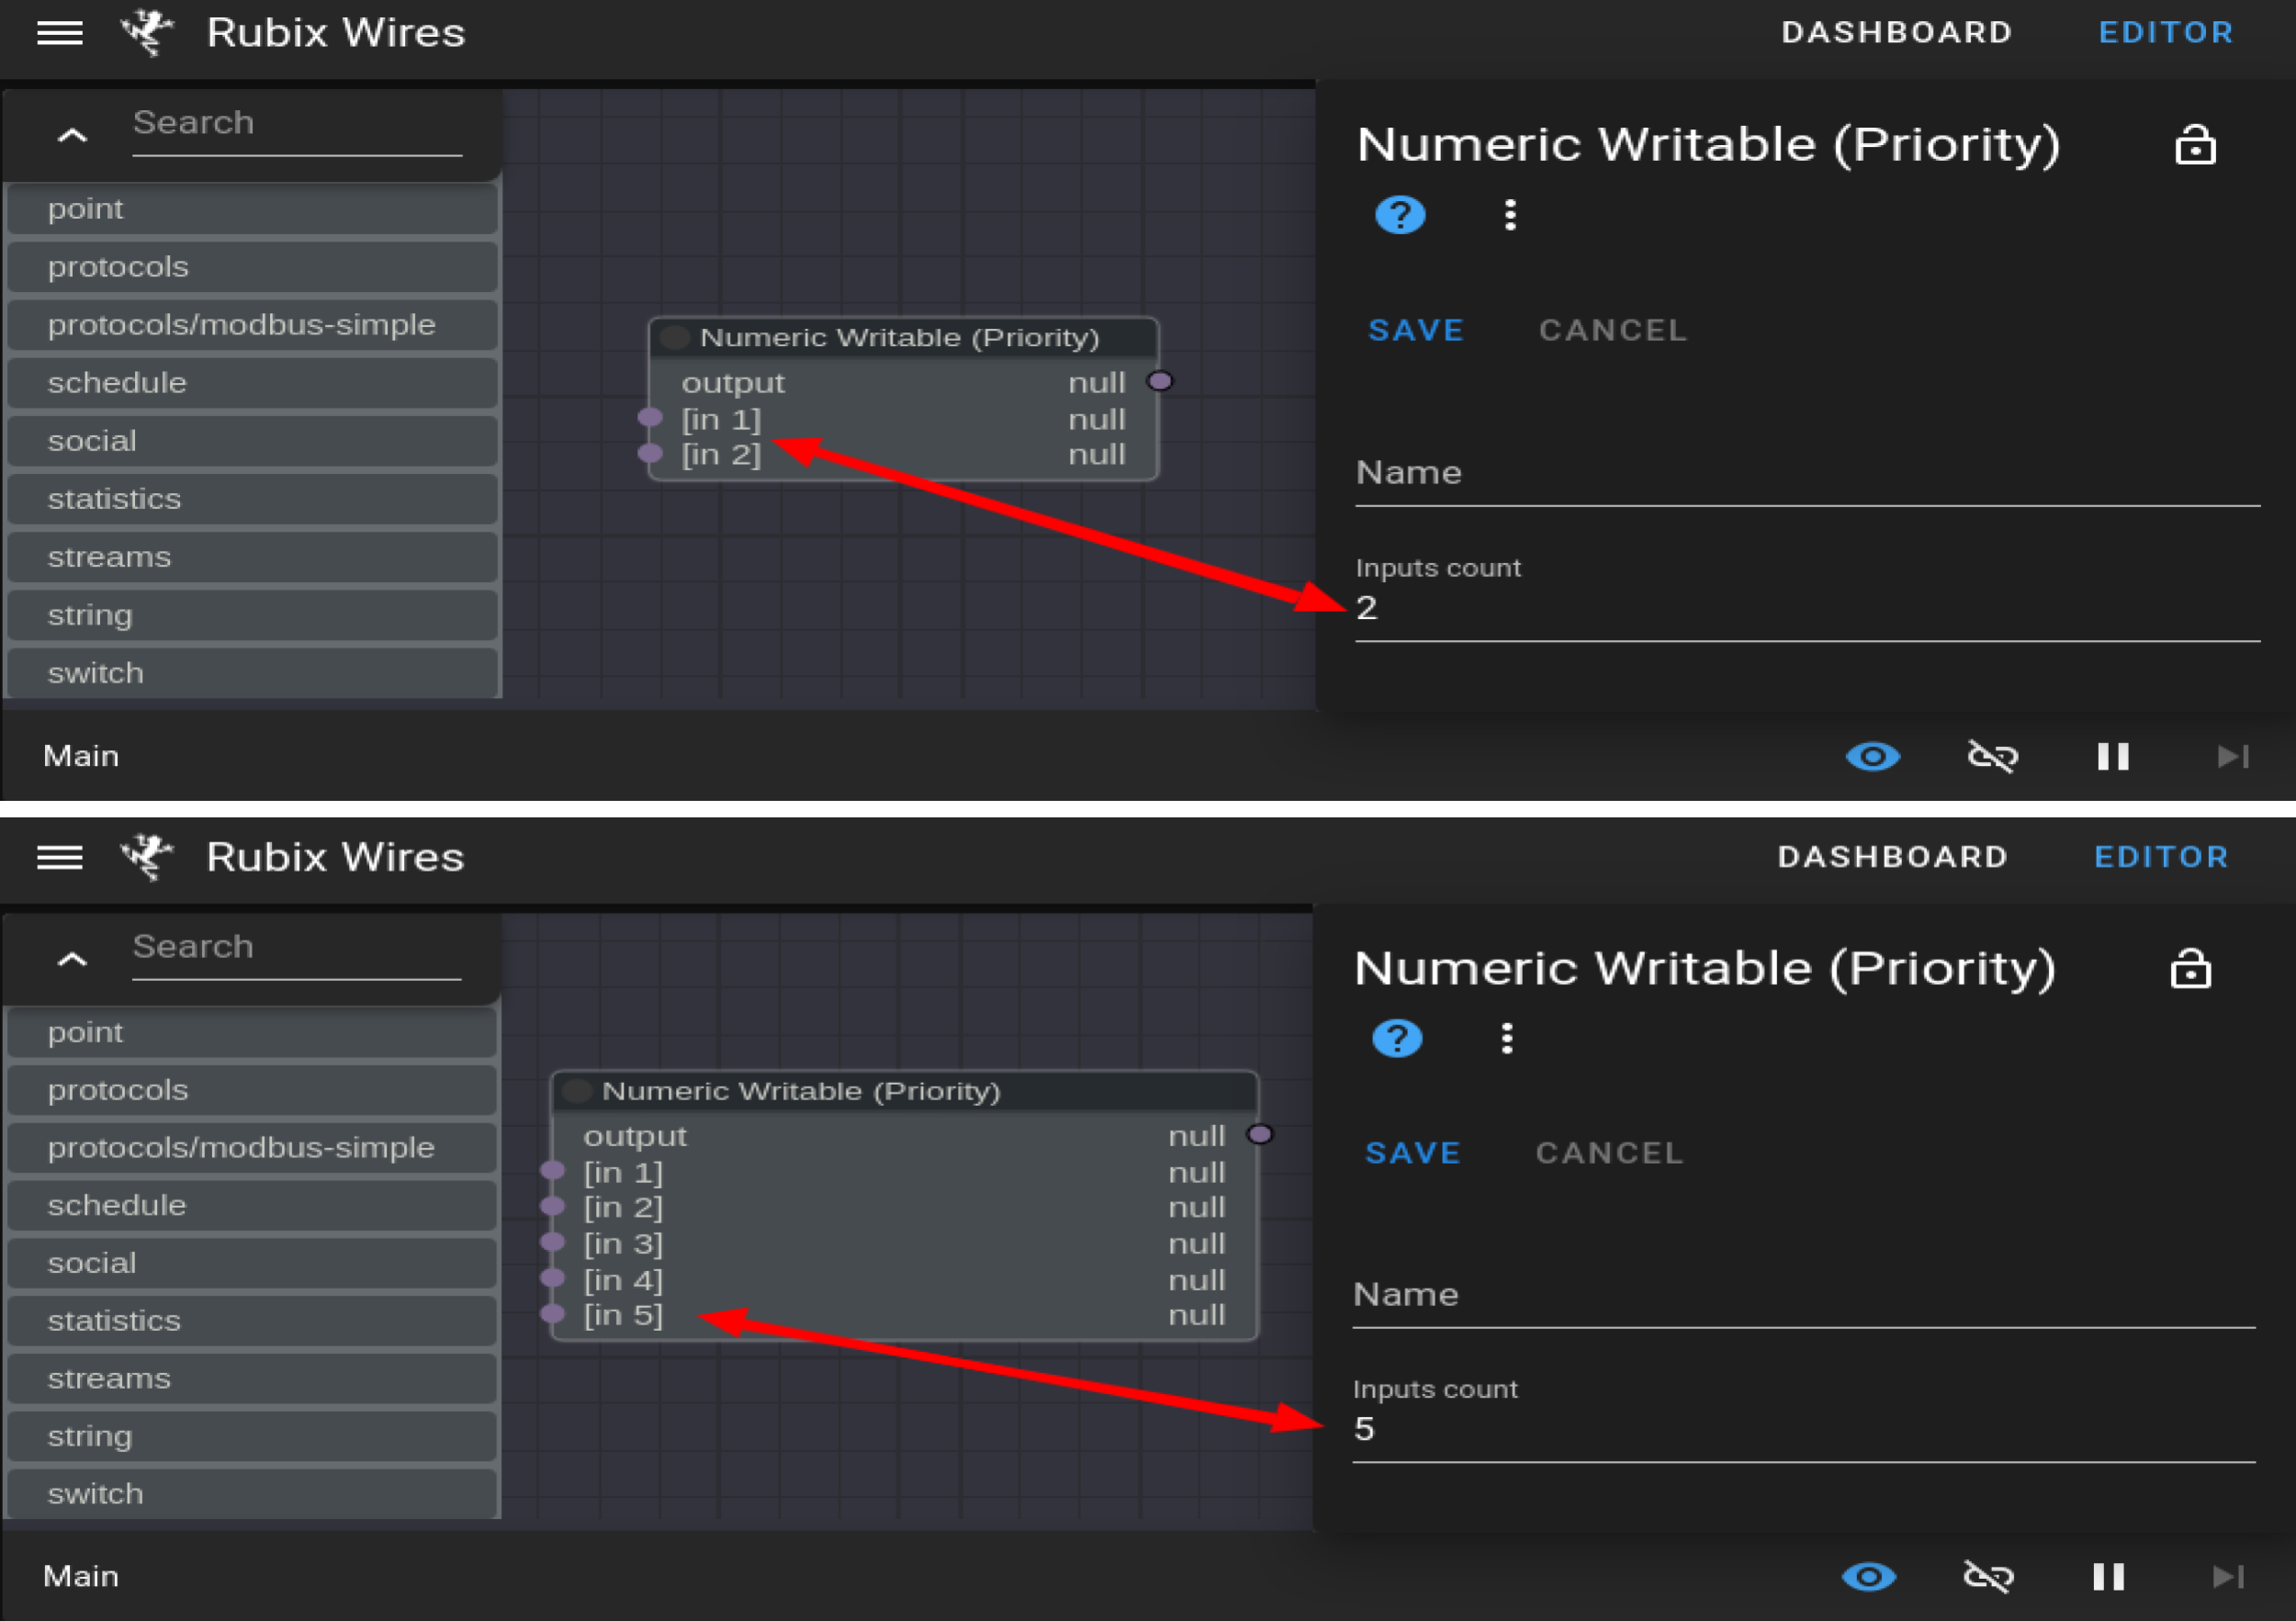Click the switch category in the upper palette
This screenshot has width=2296, height=1621.
[x=253, y=673]
